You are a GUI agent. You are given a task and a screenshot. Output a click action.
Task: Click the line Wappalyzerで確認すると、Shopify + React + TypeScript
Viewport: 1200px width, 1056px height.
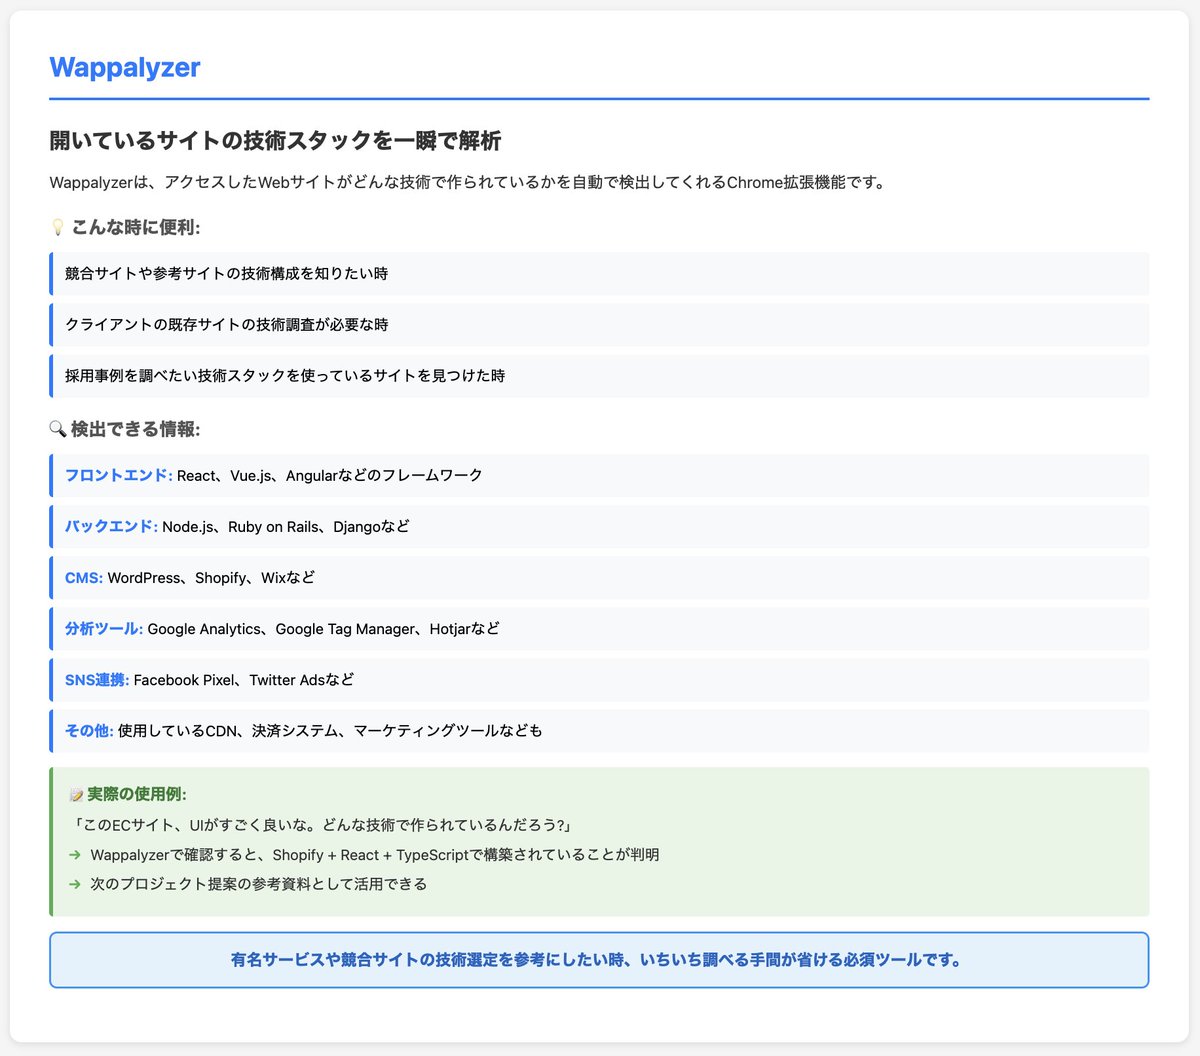375,855
